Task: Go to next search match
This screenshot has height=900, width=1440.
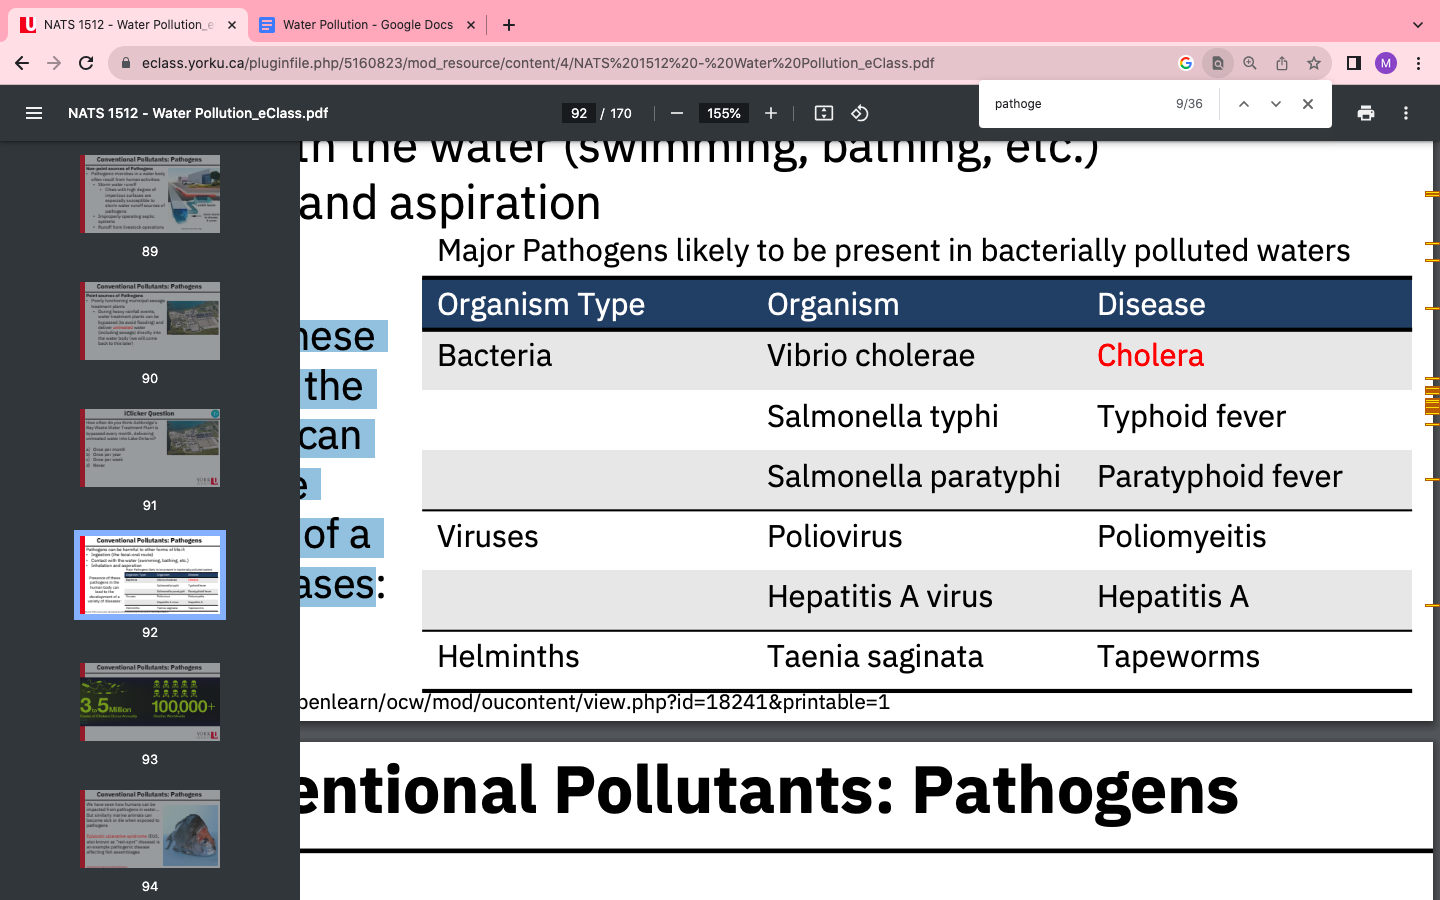Action: point(1276,104)
